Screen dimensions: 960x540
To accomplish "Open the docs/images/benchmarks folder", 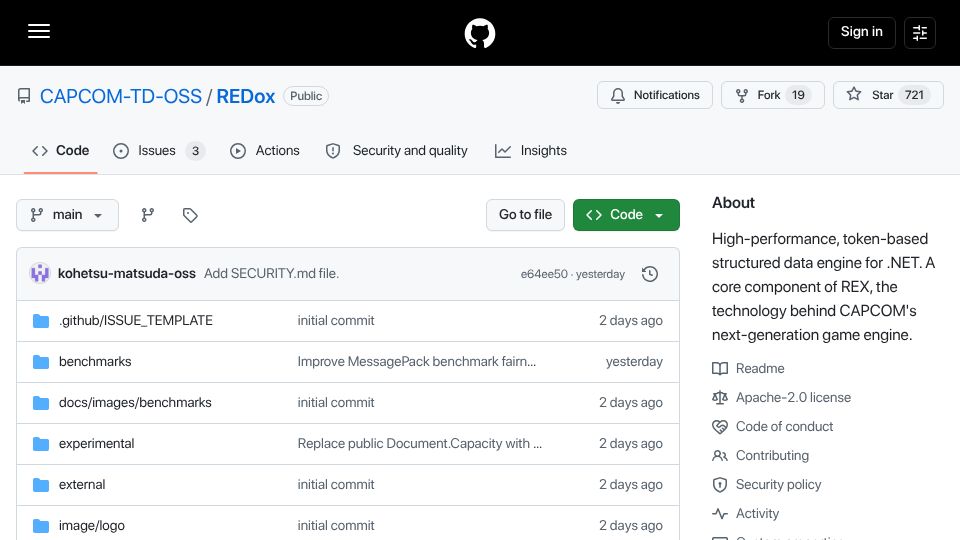I will 135,403.
